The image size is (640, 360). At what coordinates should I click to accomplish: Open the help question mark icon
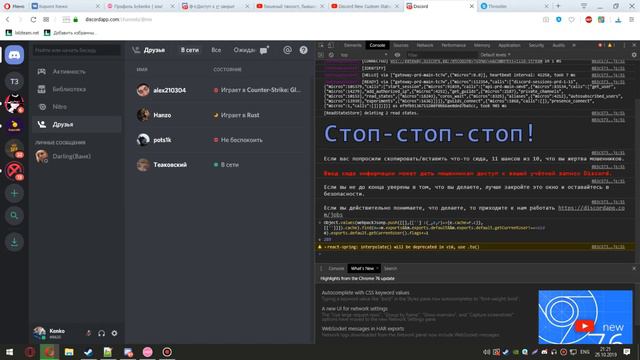click(x=303, y=50)
